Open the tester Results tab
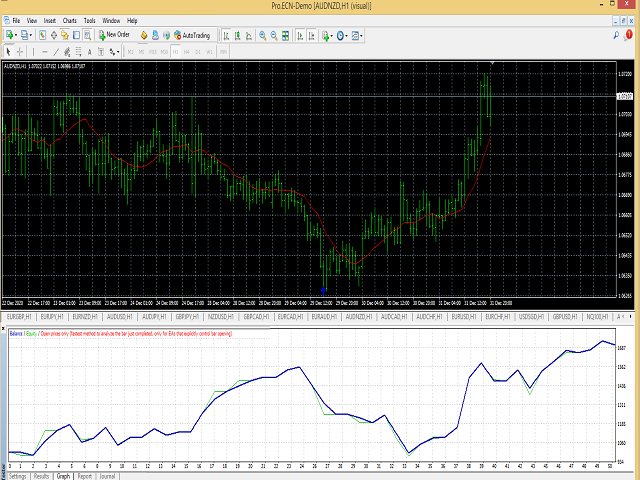This screenshot has width=640, height=480. (41, 476)
